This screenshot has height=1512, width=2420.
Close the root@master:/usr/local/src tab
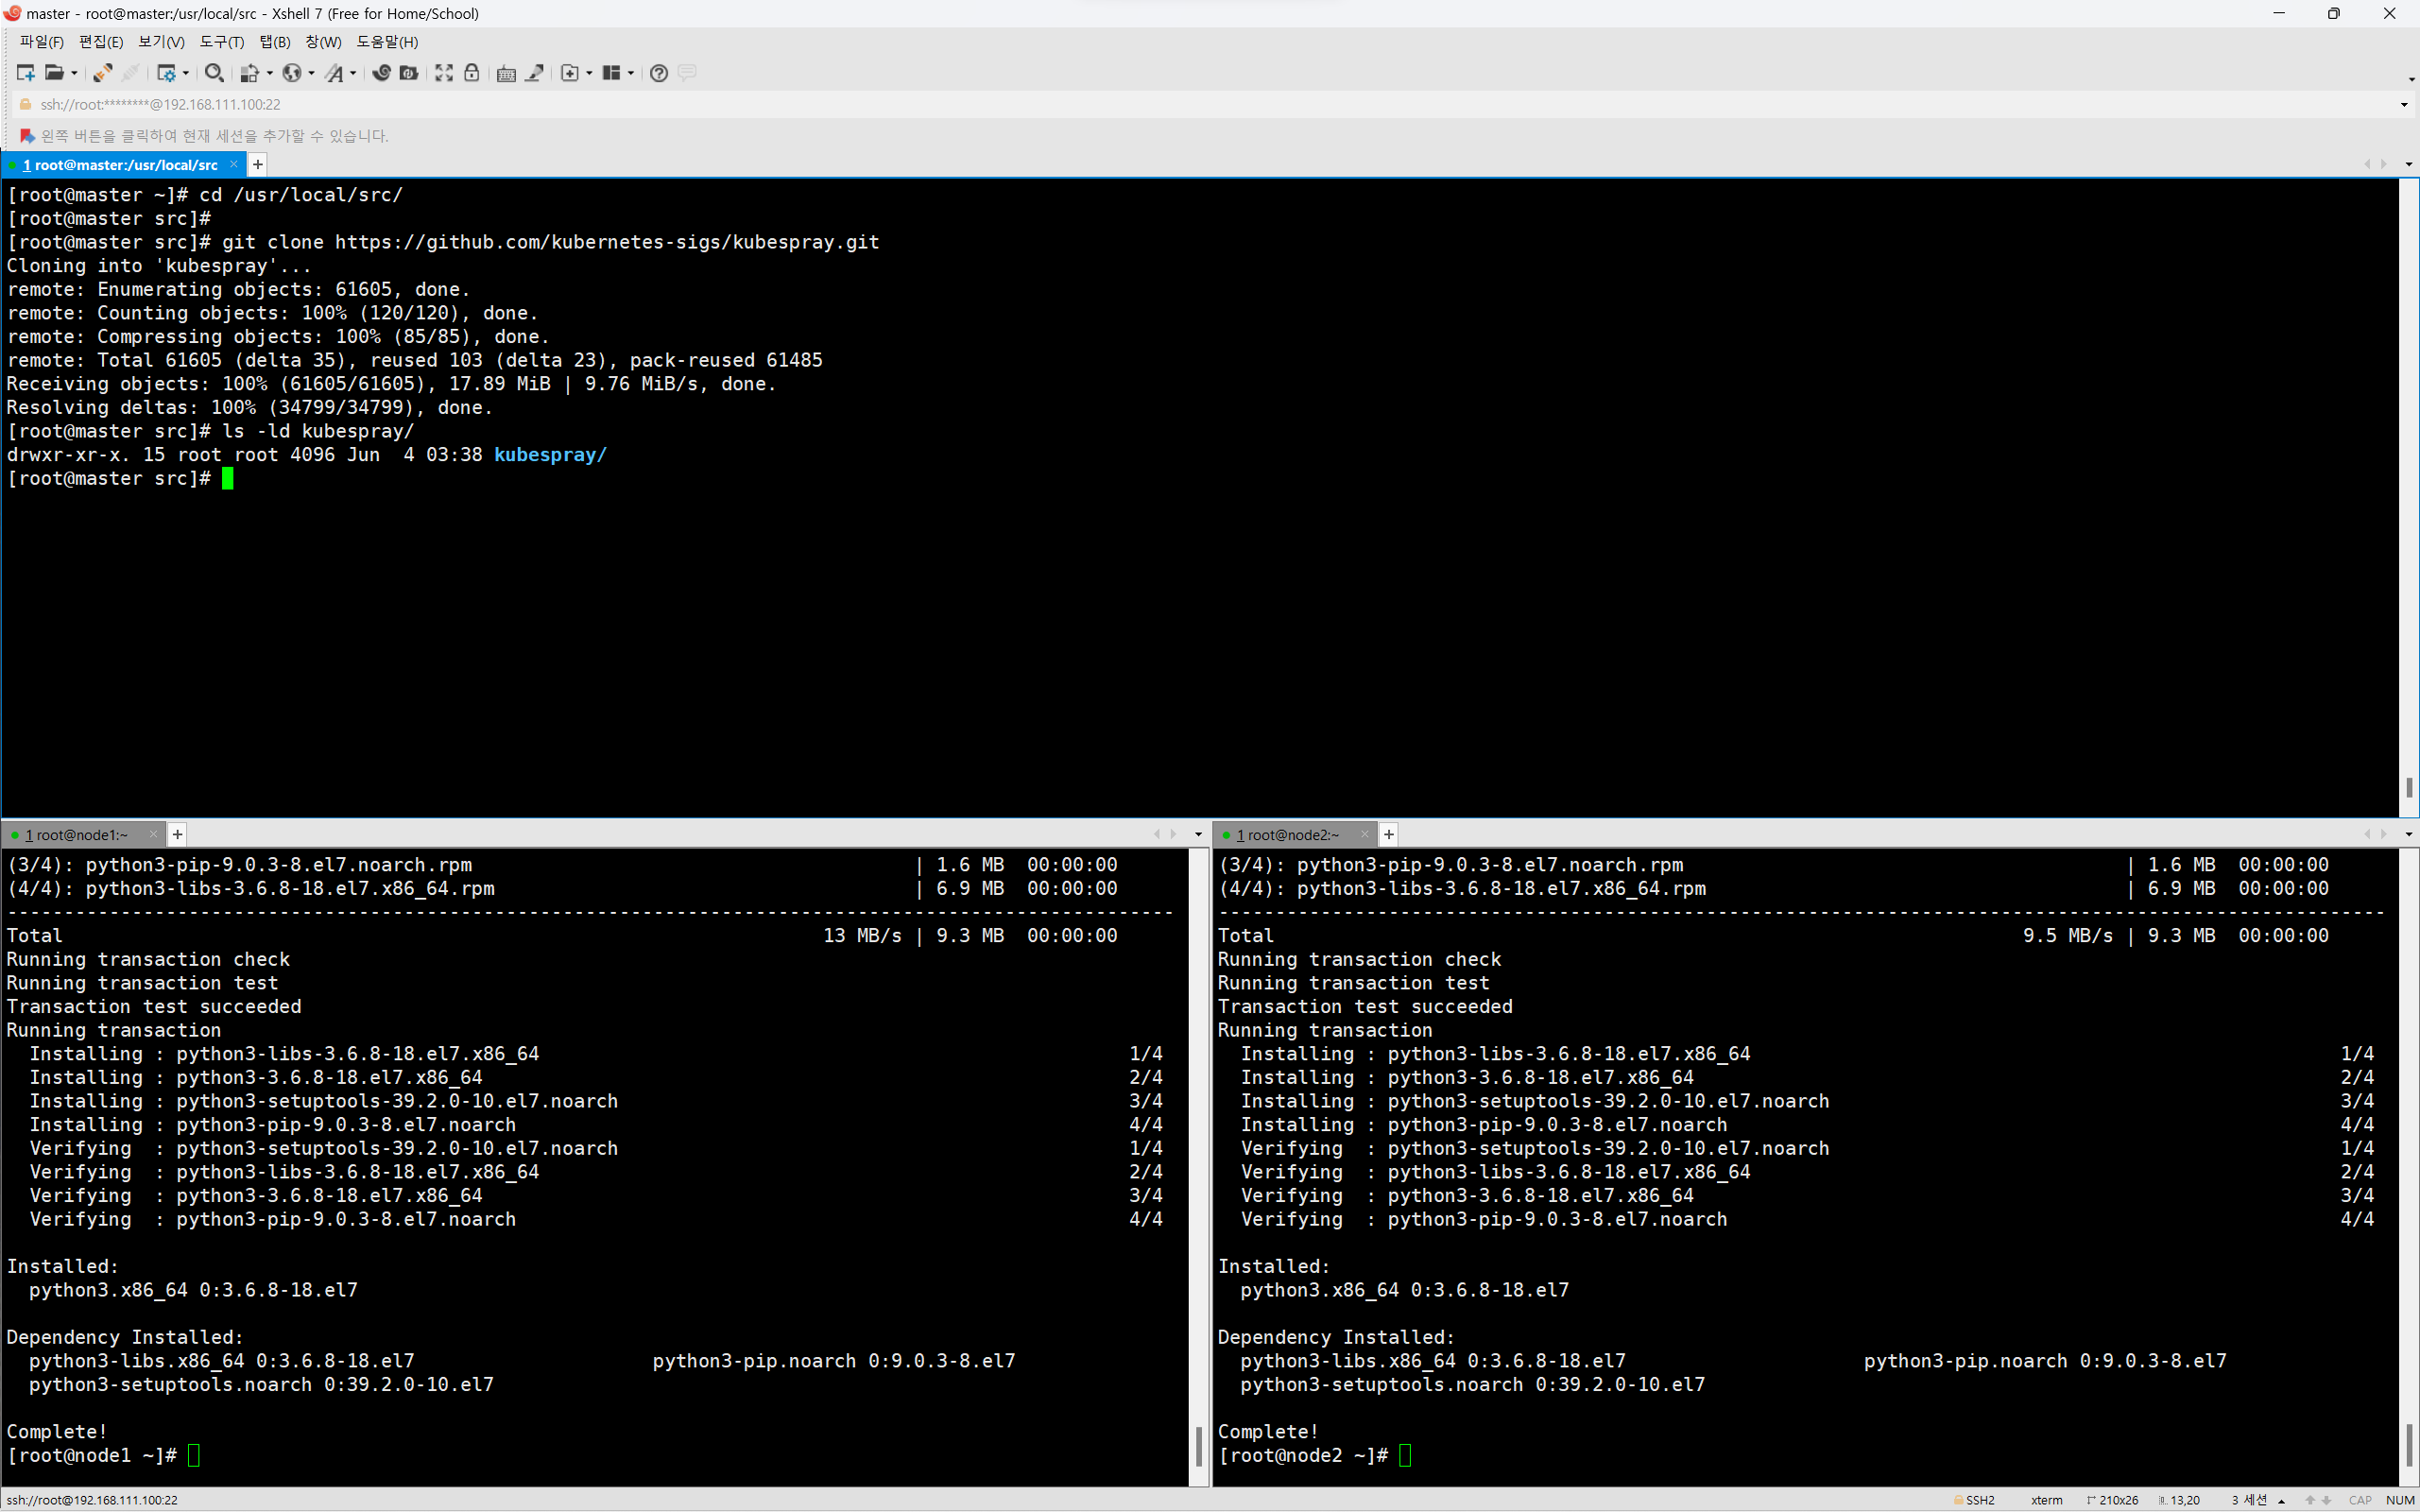pyautogui.click(x=234, y=165)
